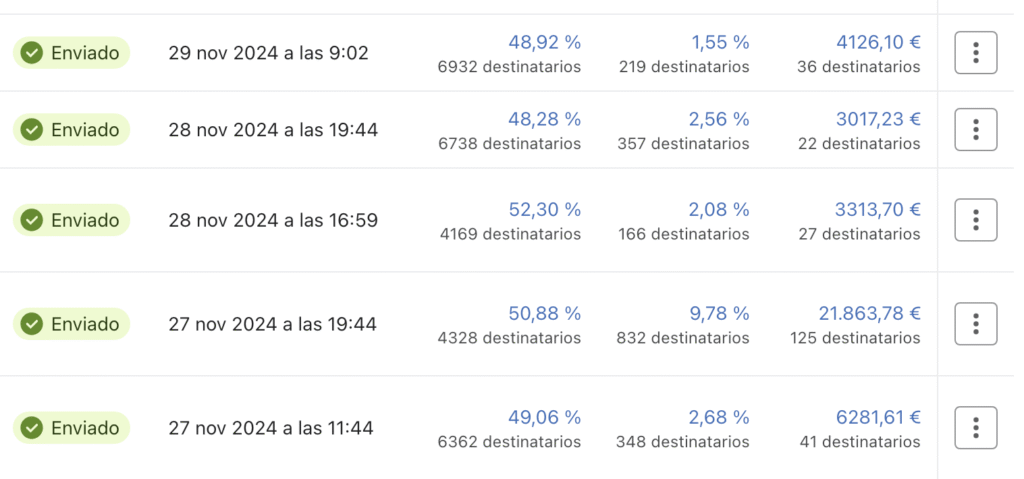Screen dimensions: 1024x479
Task: Open three-dot menu for 29 nov 9:02 campaign
Action: 975,53
